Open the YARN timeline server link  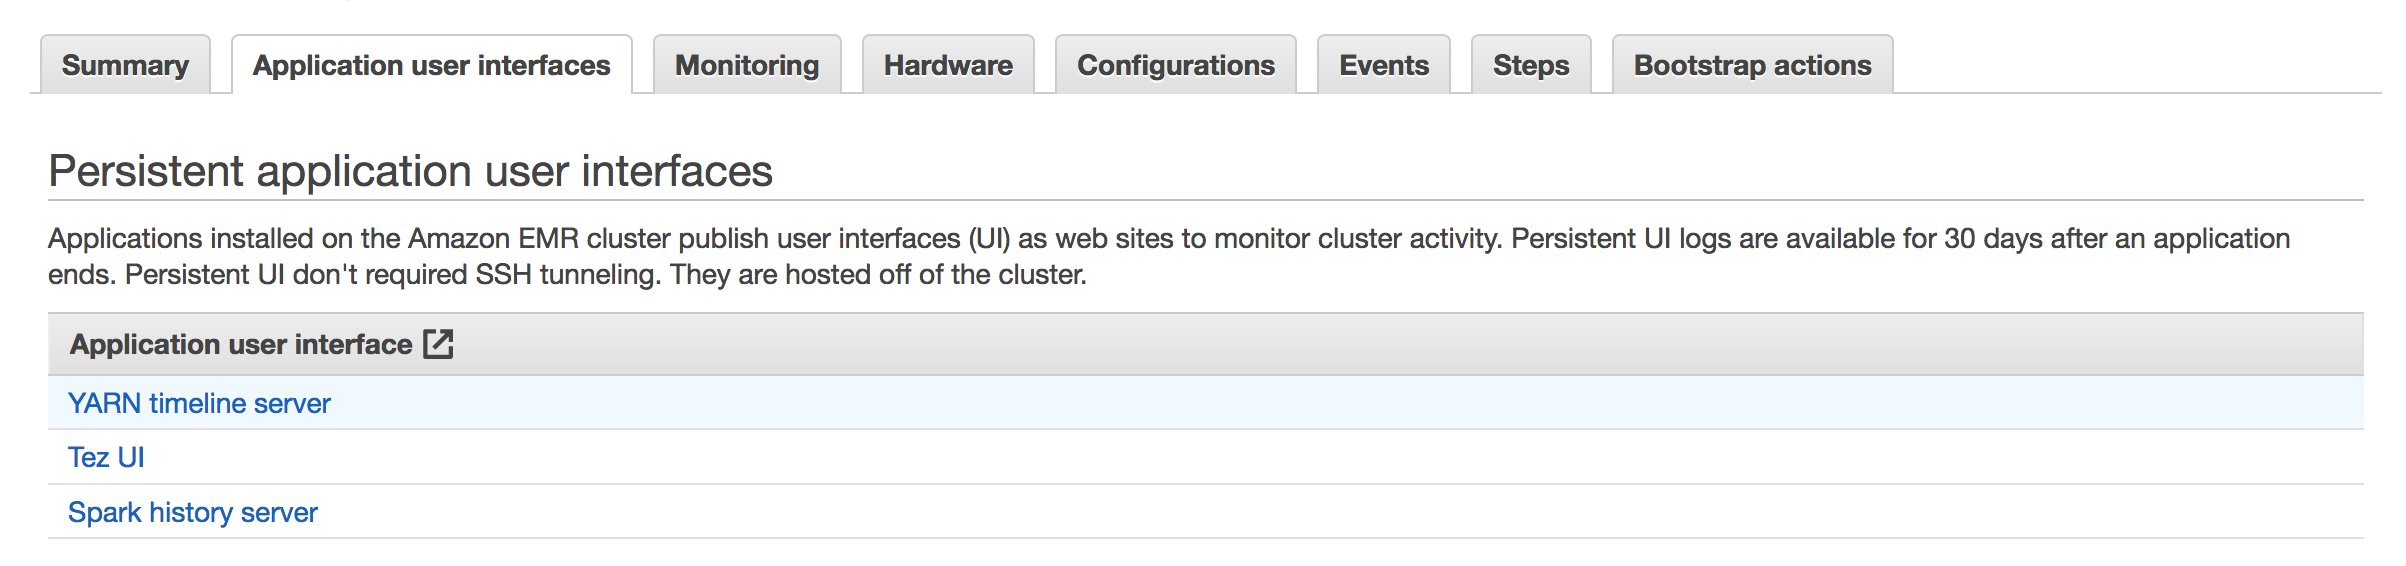coord(199,403)
